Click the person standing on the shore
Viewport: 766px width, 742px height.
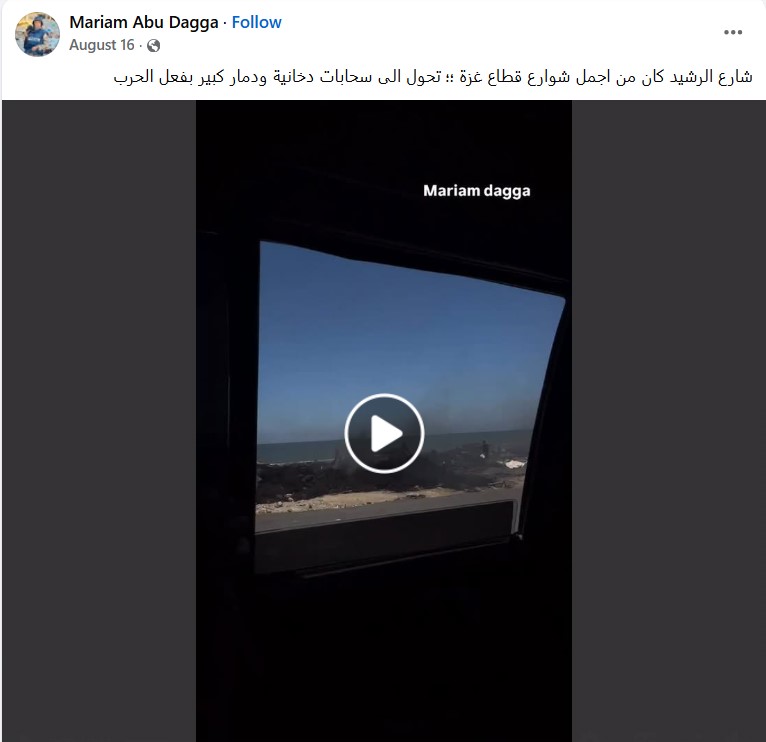pyautogui.click(x=484, y=449)
